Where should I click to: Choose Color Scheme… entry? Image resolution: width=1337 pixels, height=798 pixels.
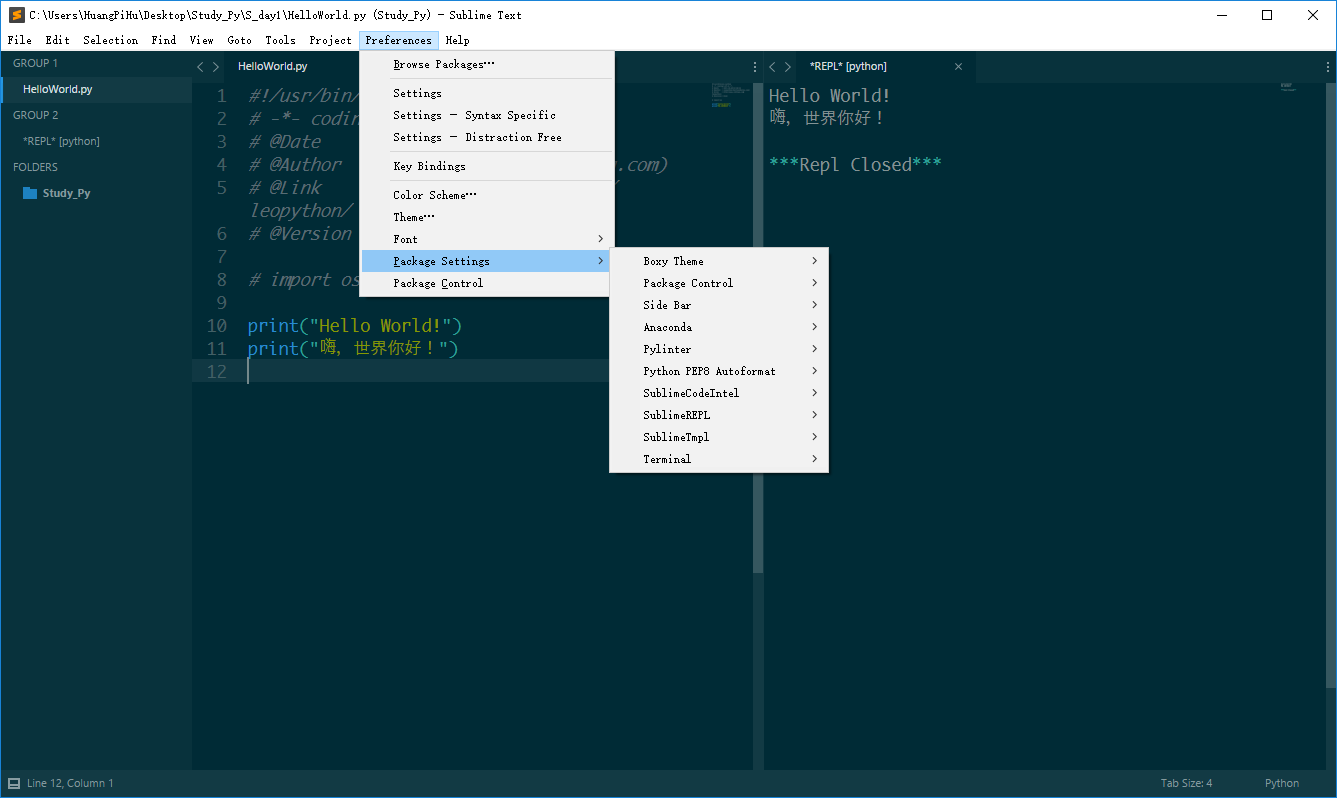point(487,195)
